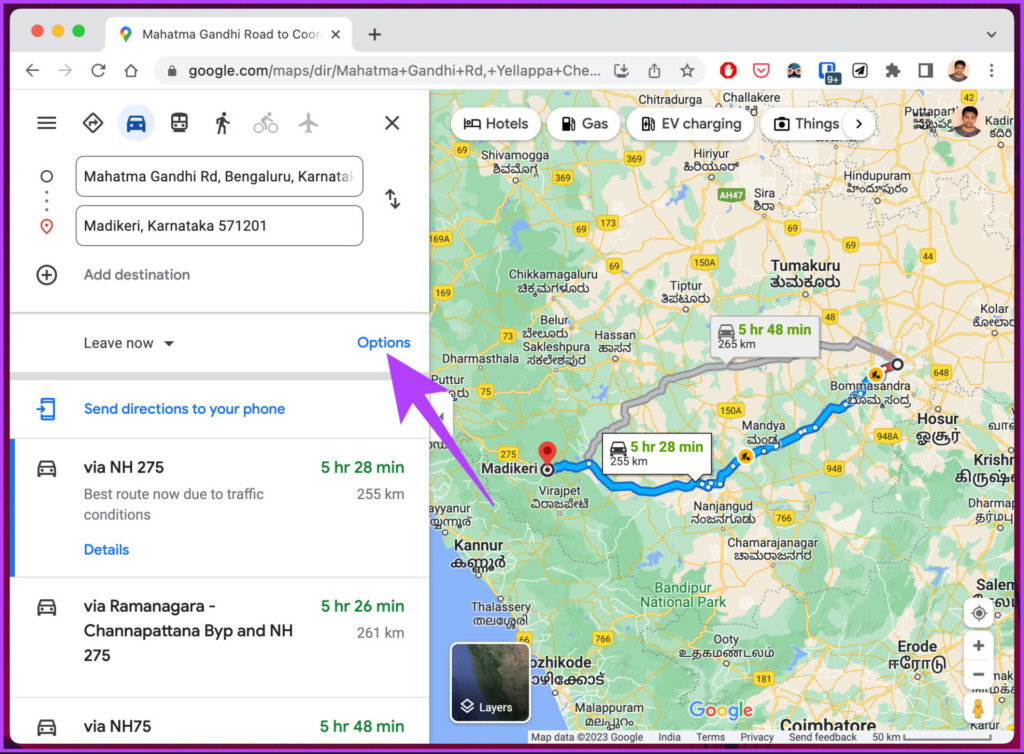Open route Options
Viewport: 1024px width, 754px height.
[x=383, y=343]
